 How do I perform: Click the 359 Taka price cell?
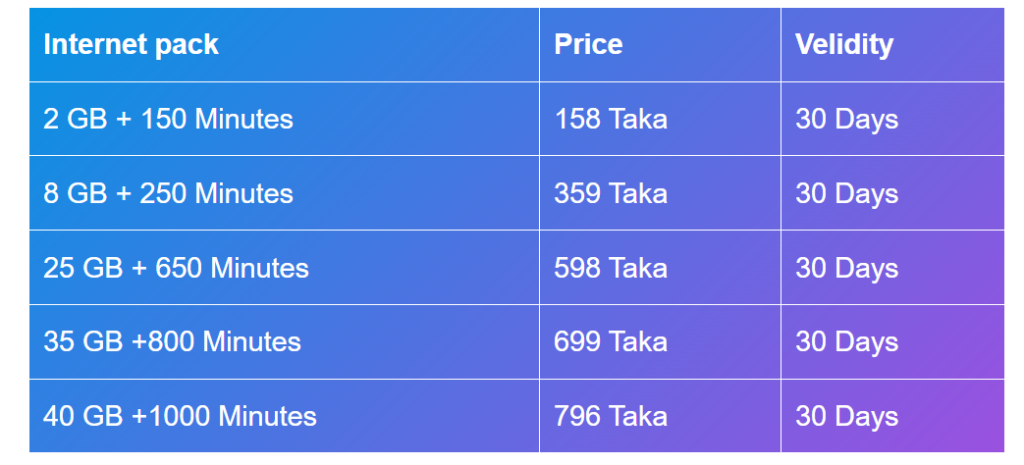tap(611, 194)
